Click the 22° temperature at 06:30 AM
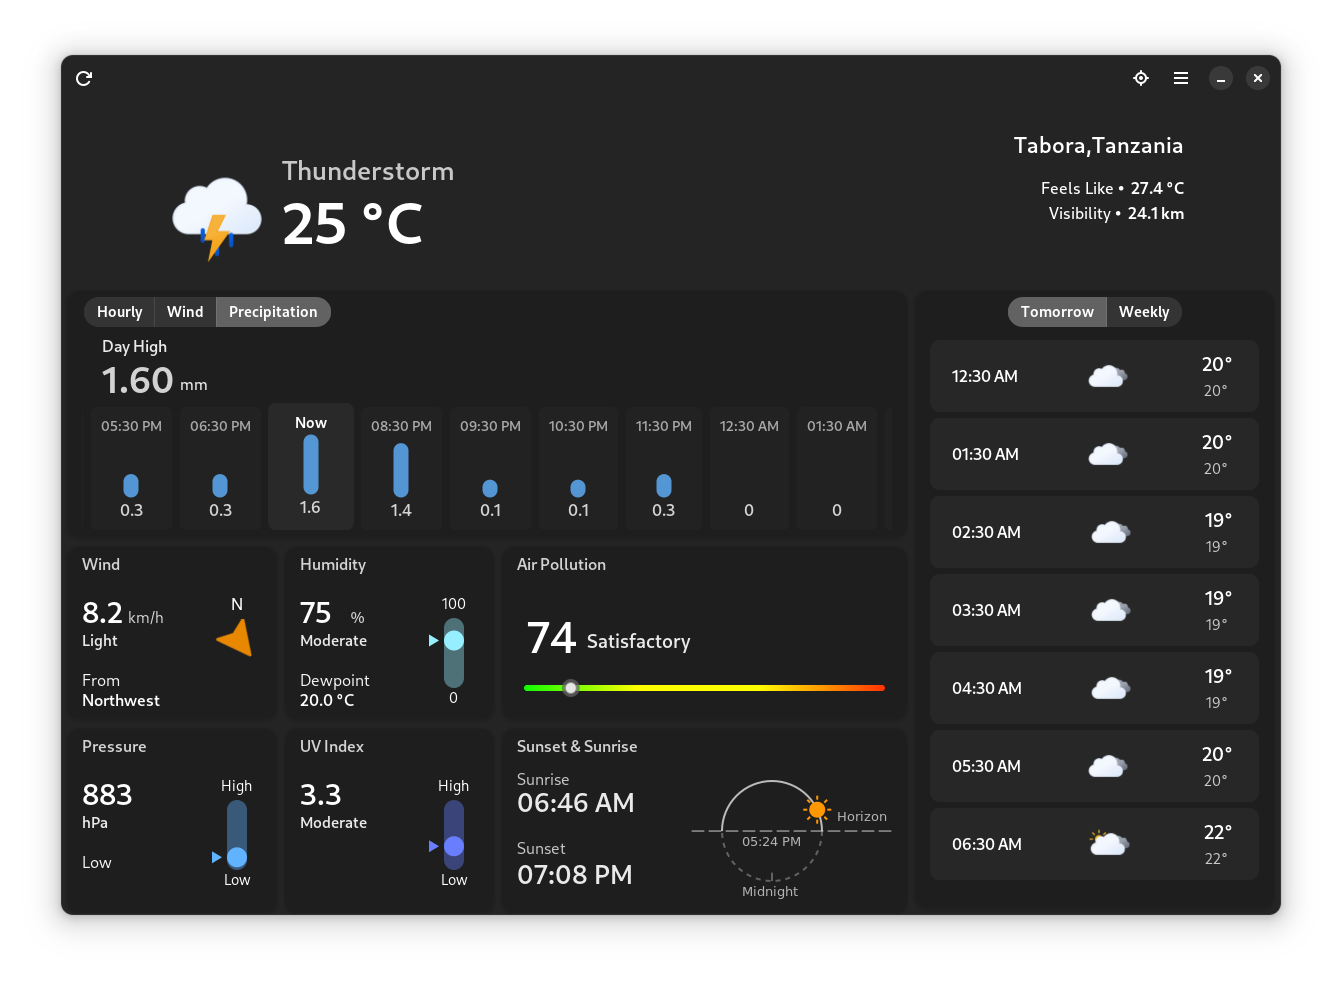The height and width of the screenshot is (982, 1342). 1217,832
